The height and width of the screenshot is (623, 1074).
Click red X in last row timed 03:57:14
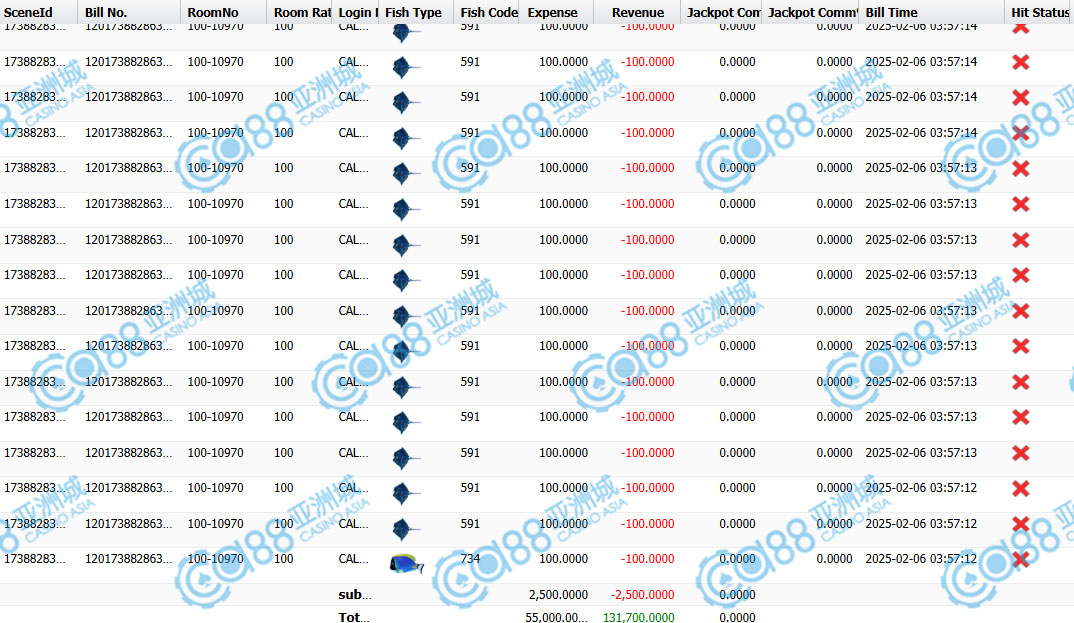(x=1021, y=134)
